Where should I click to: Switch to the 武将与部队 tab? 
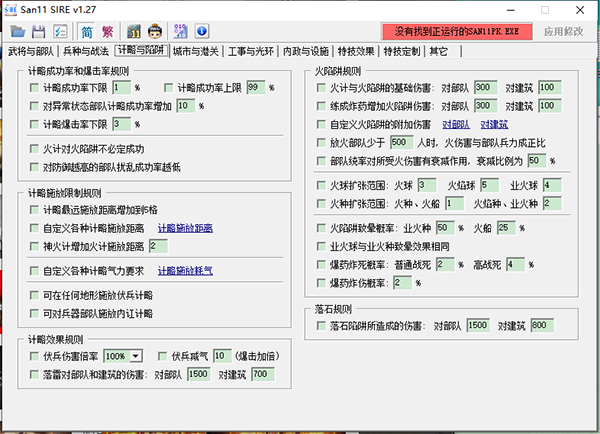pos(31,50)
